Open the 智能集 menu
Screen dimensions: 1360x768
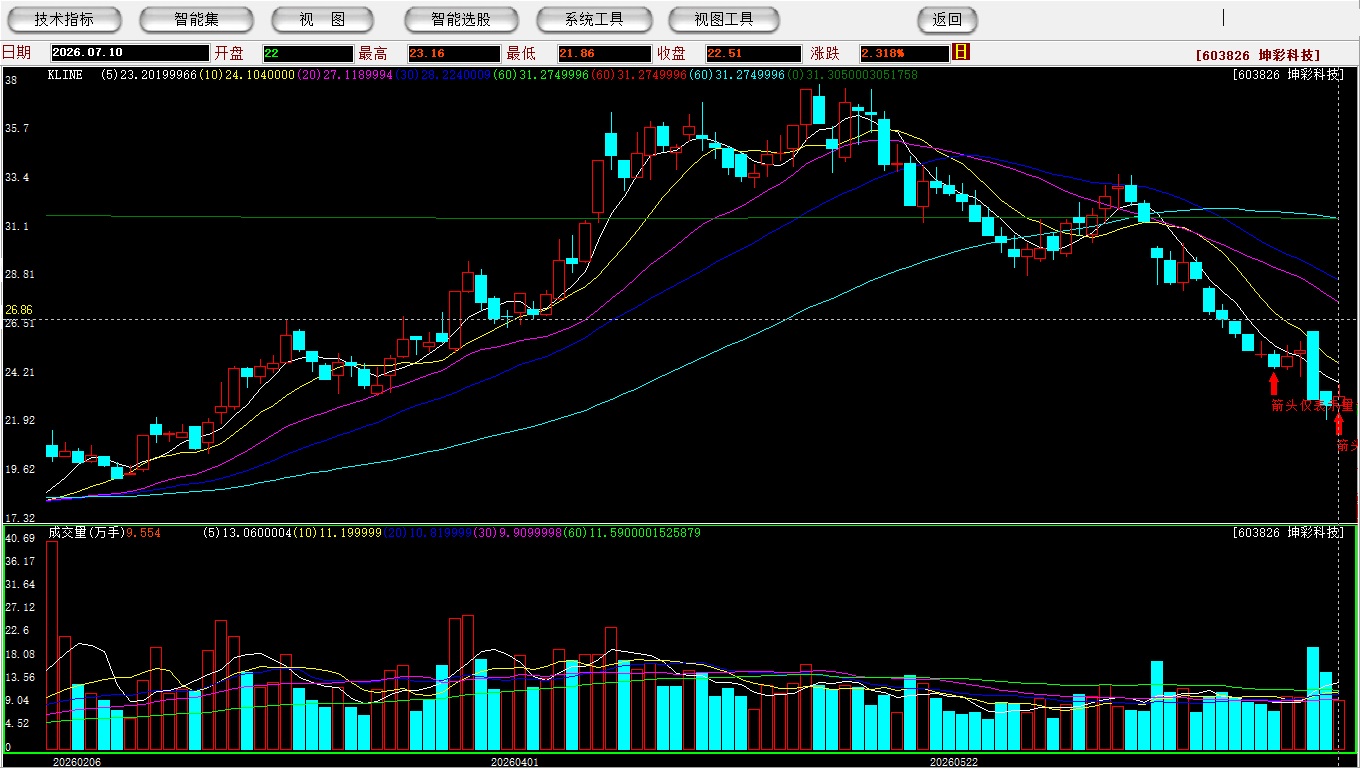point(196,19)
